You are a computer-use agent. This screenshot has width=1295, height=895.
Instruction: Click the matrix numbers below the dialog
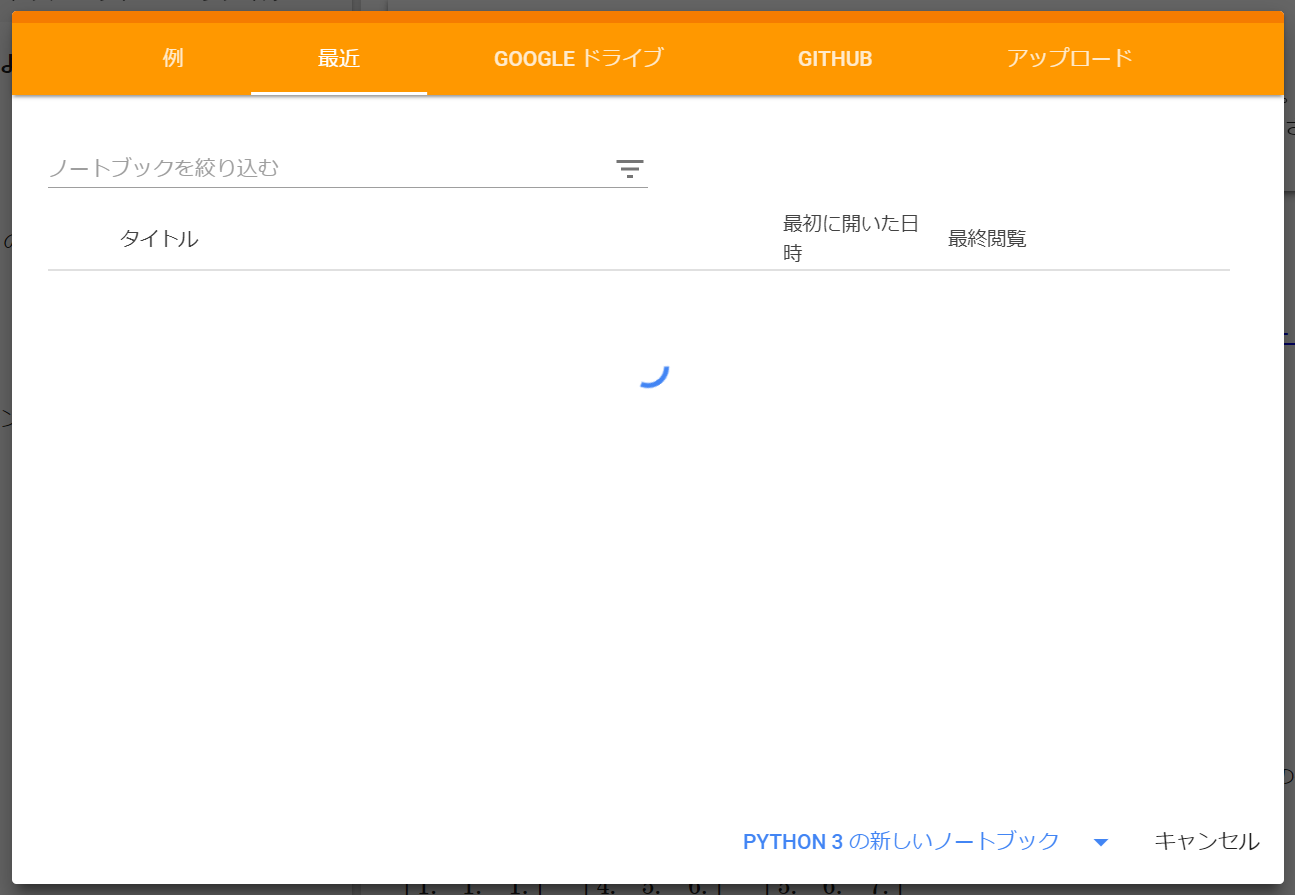coord(650,888)
